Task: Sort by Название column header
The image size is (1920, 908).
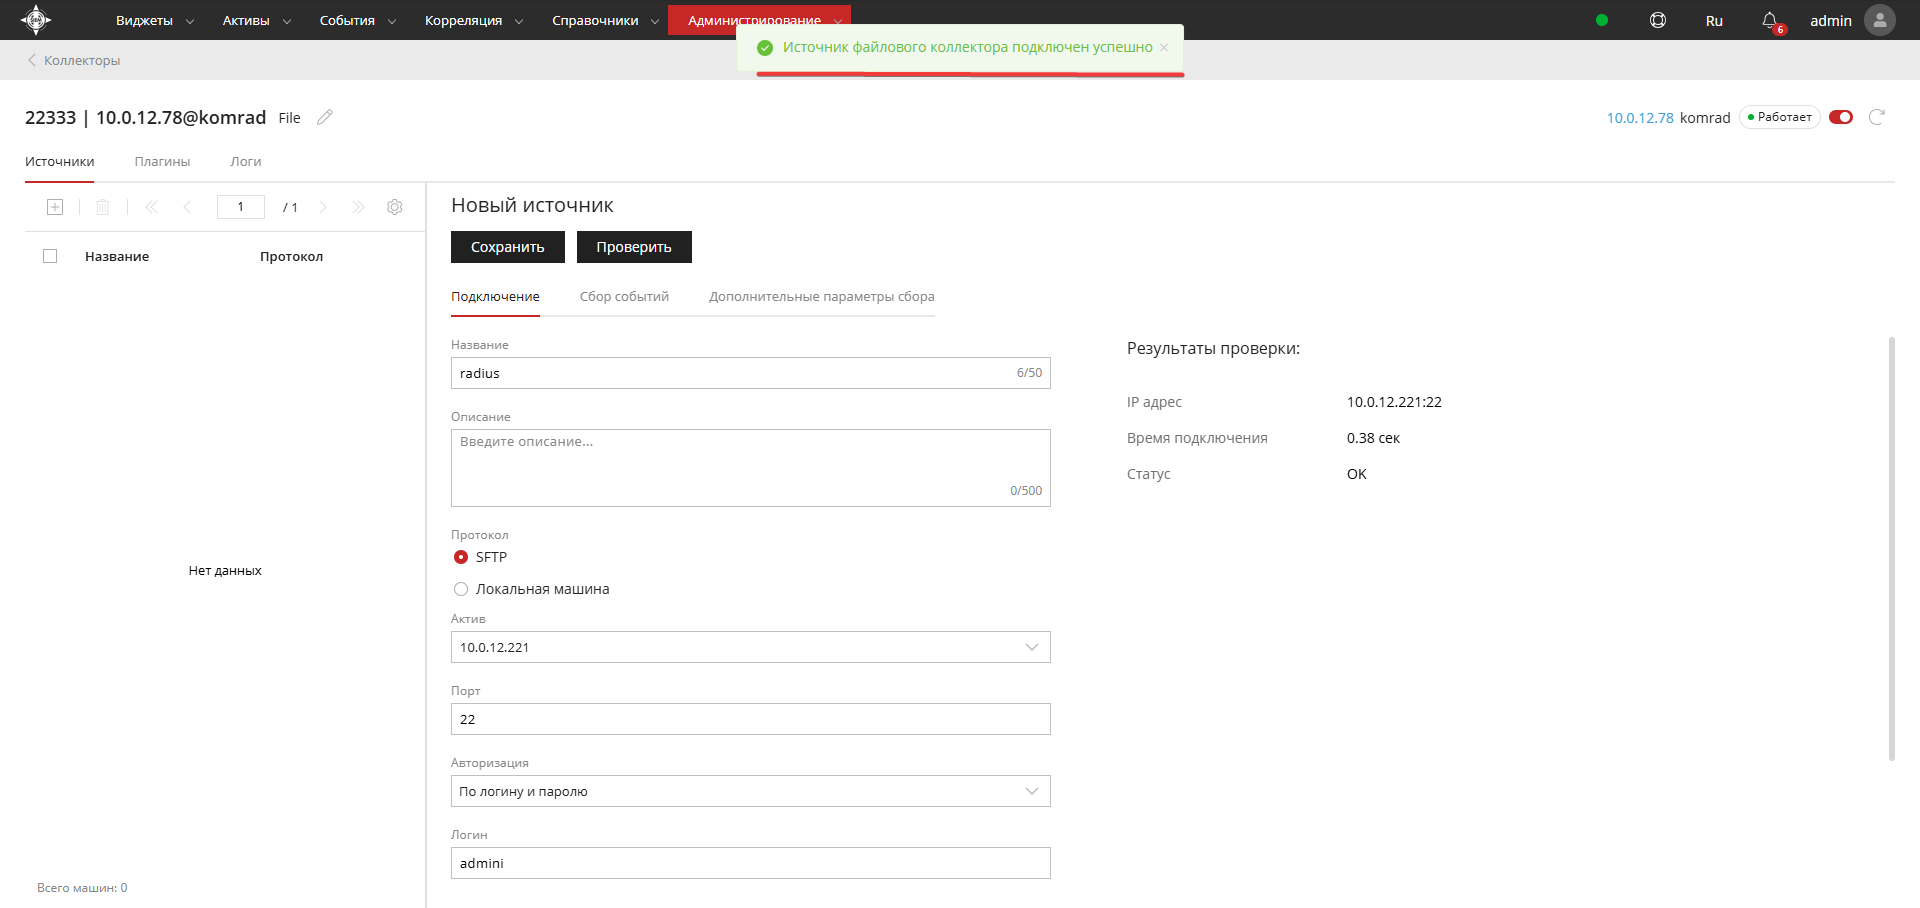Action: click(x=117, y=256)
